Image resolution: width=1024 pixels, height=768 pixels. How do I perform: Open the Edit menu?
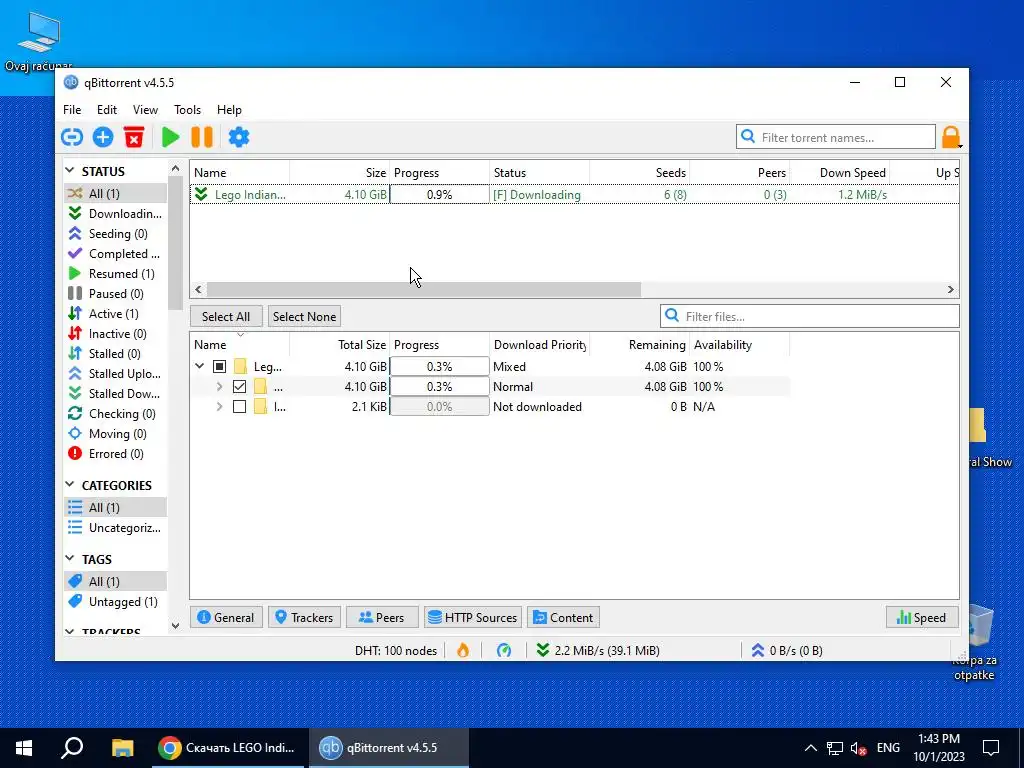pyautogui.click(x=106, y=110)
